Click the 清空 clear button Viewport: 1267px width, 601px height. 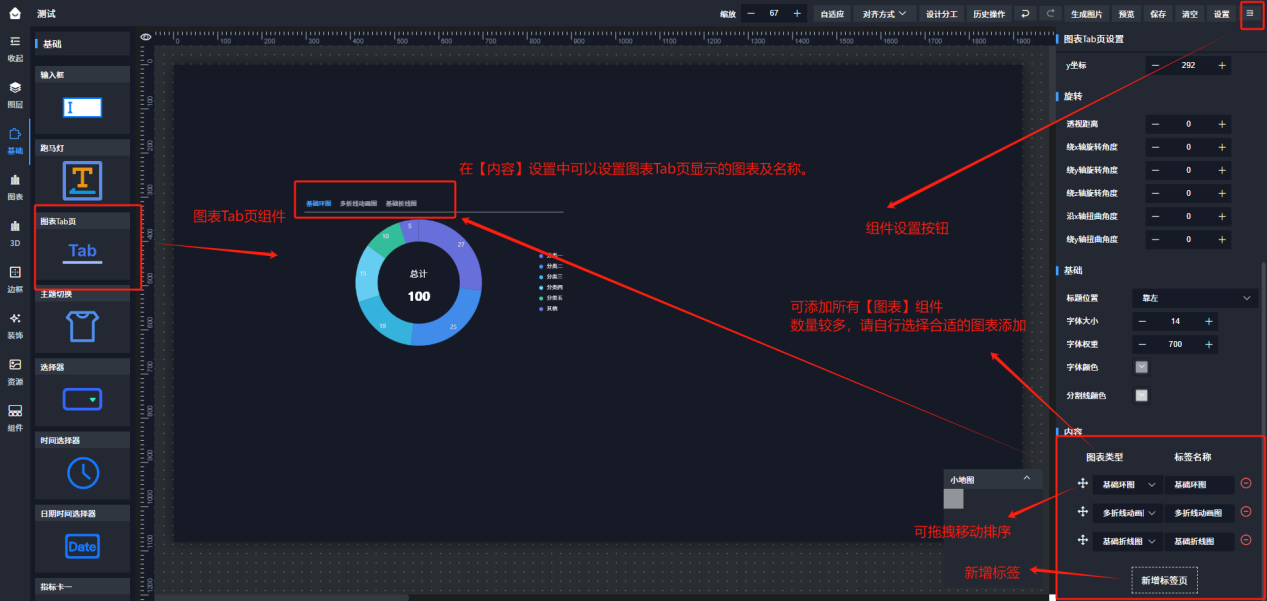(x=1190, y=14)
